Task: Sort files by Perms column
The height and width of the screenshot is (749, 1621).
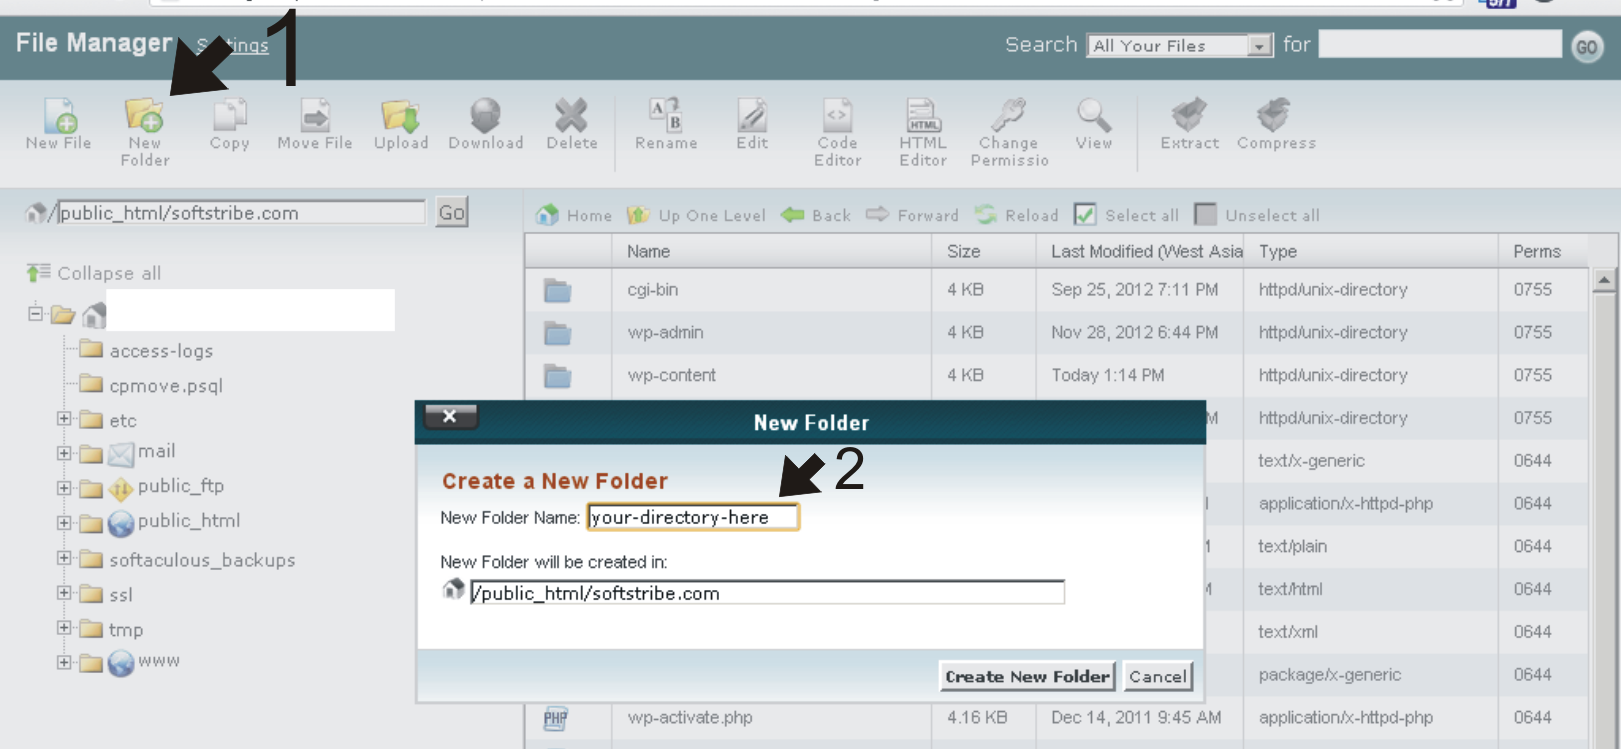Action: point(1542,251)
